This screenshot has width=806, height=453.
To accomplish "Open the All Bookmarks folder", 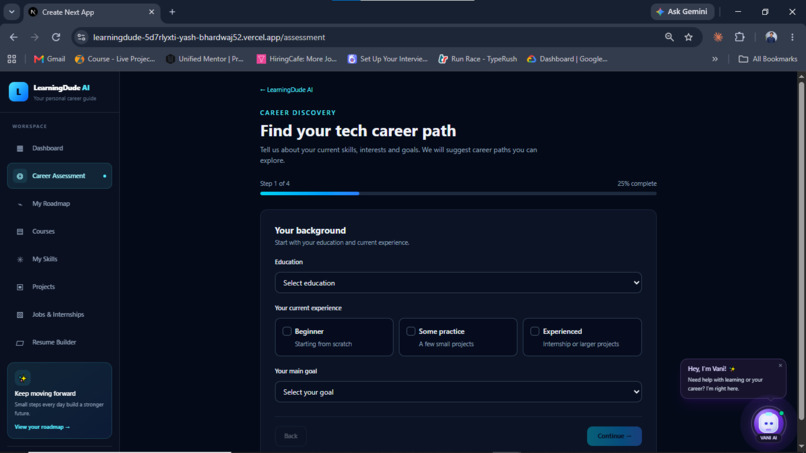I will pos(767,59).
